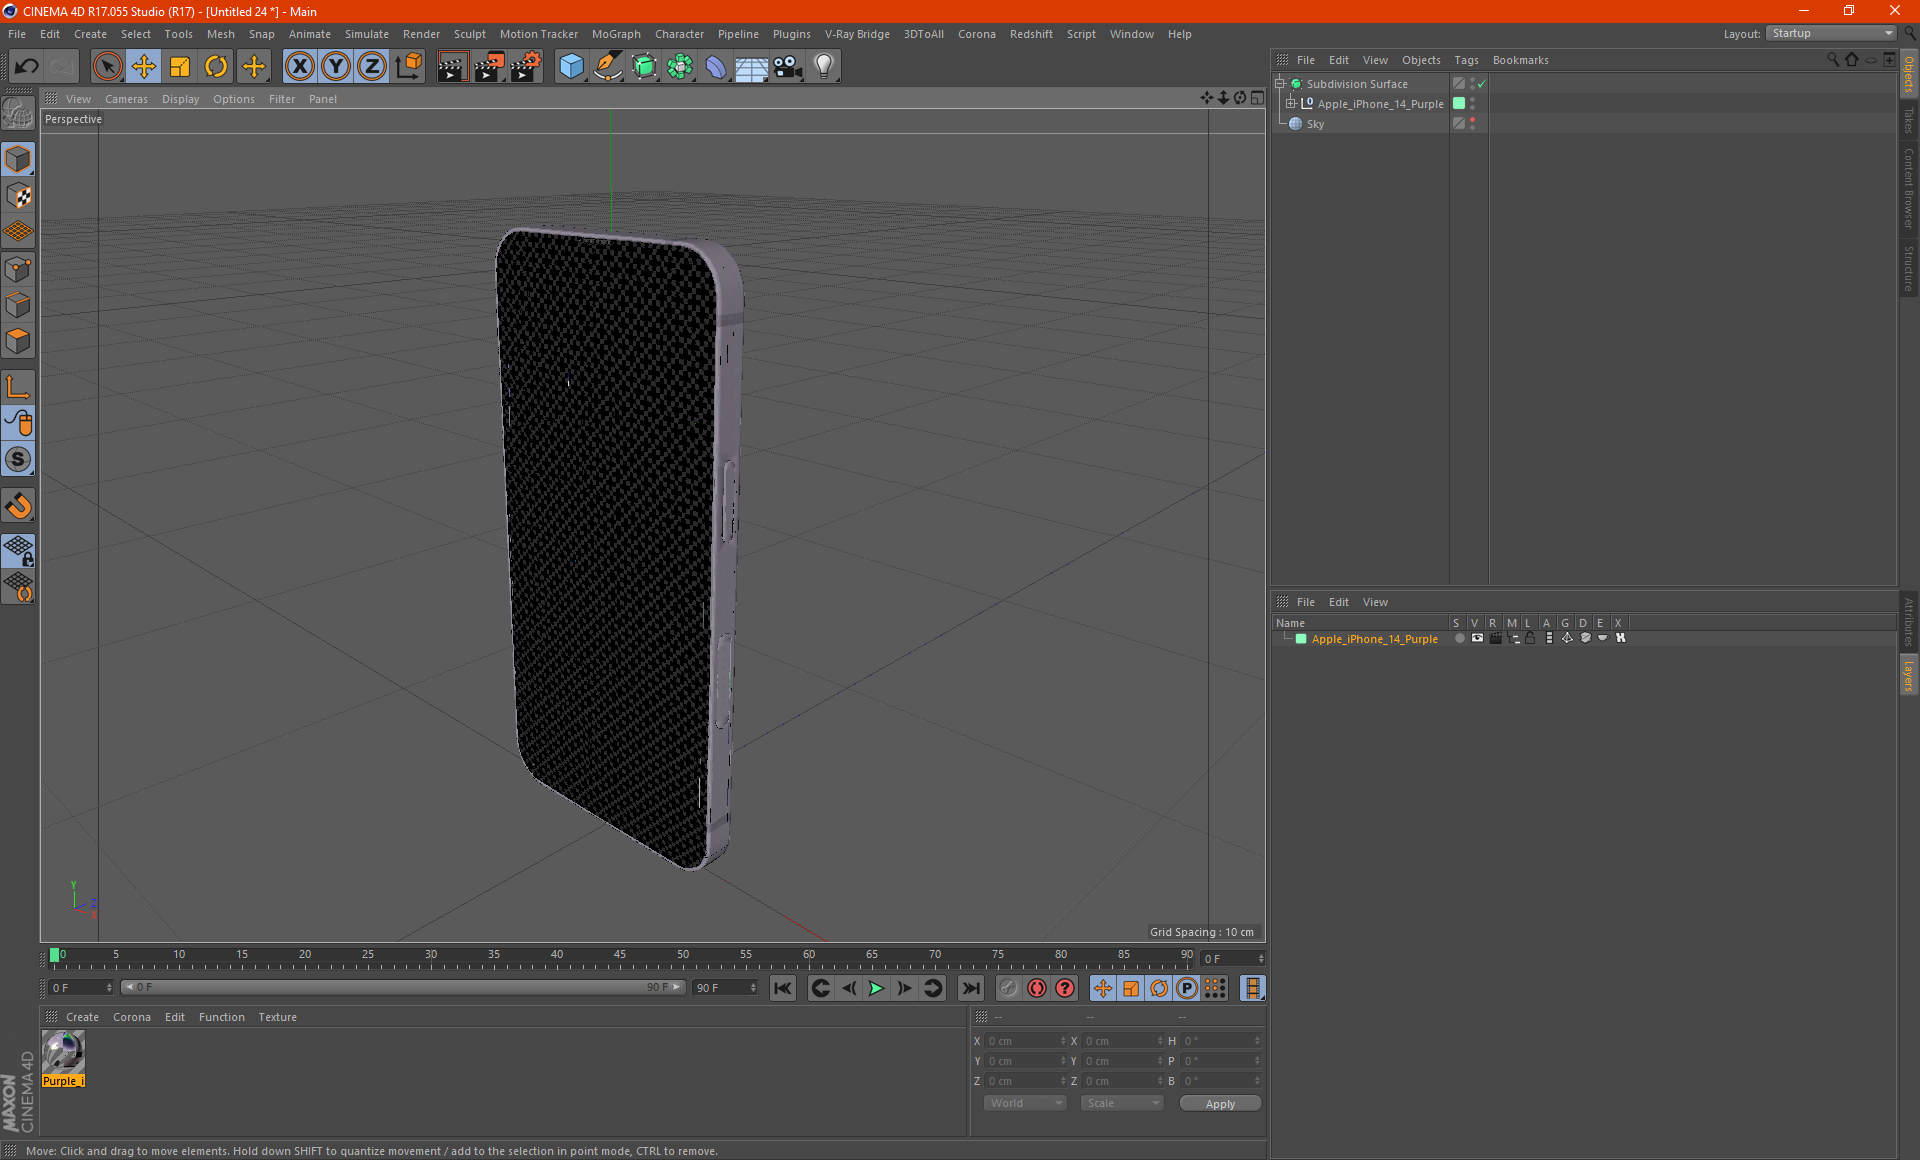
Task: Toggle Autokeying button
Action: (x=1037, y=988)
